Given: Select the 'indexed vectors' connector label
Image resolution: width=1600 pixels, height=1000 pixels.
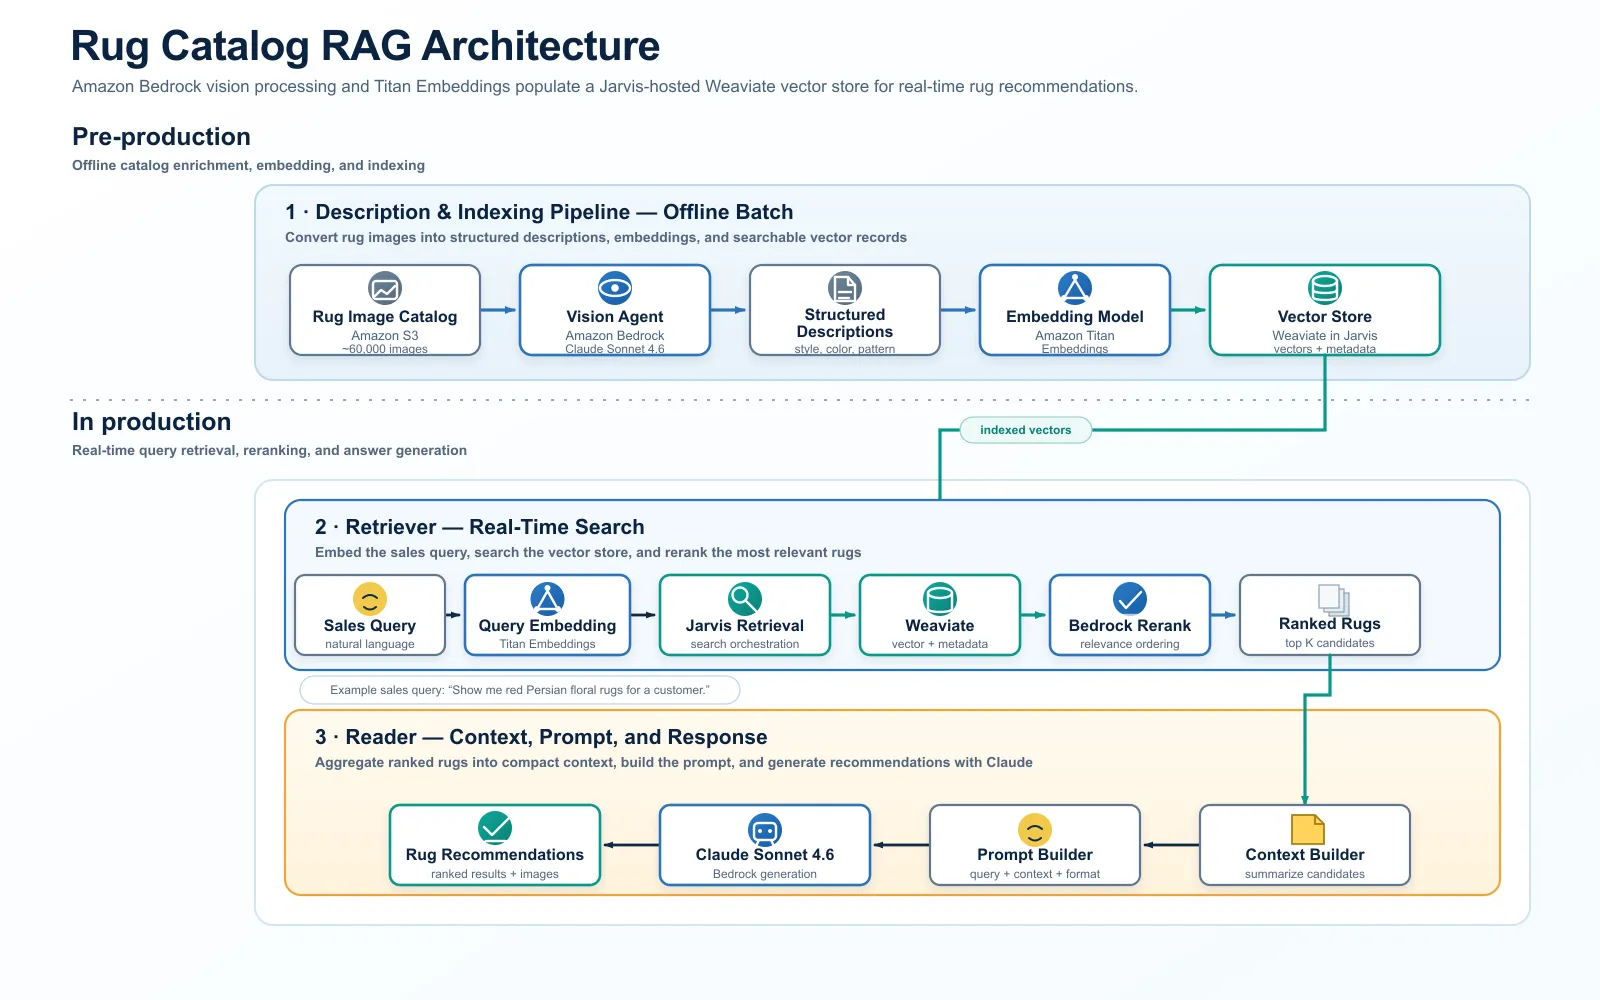Looking at the screenshot, I should [x=1026, y=430].
